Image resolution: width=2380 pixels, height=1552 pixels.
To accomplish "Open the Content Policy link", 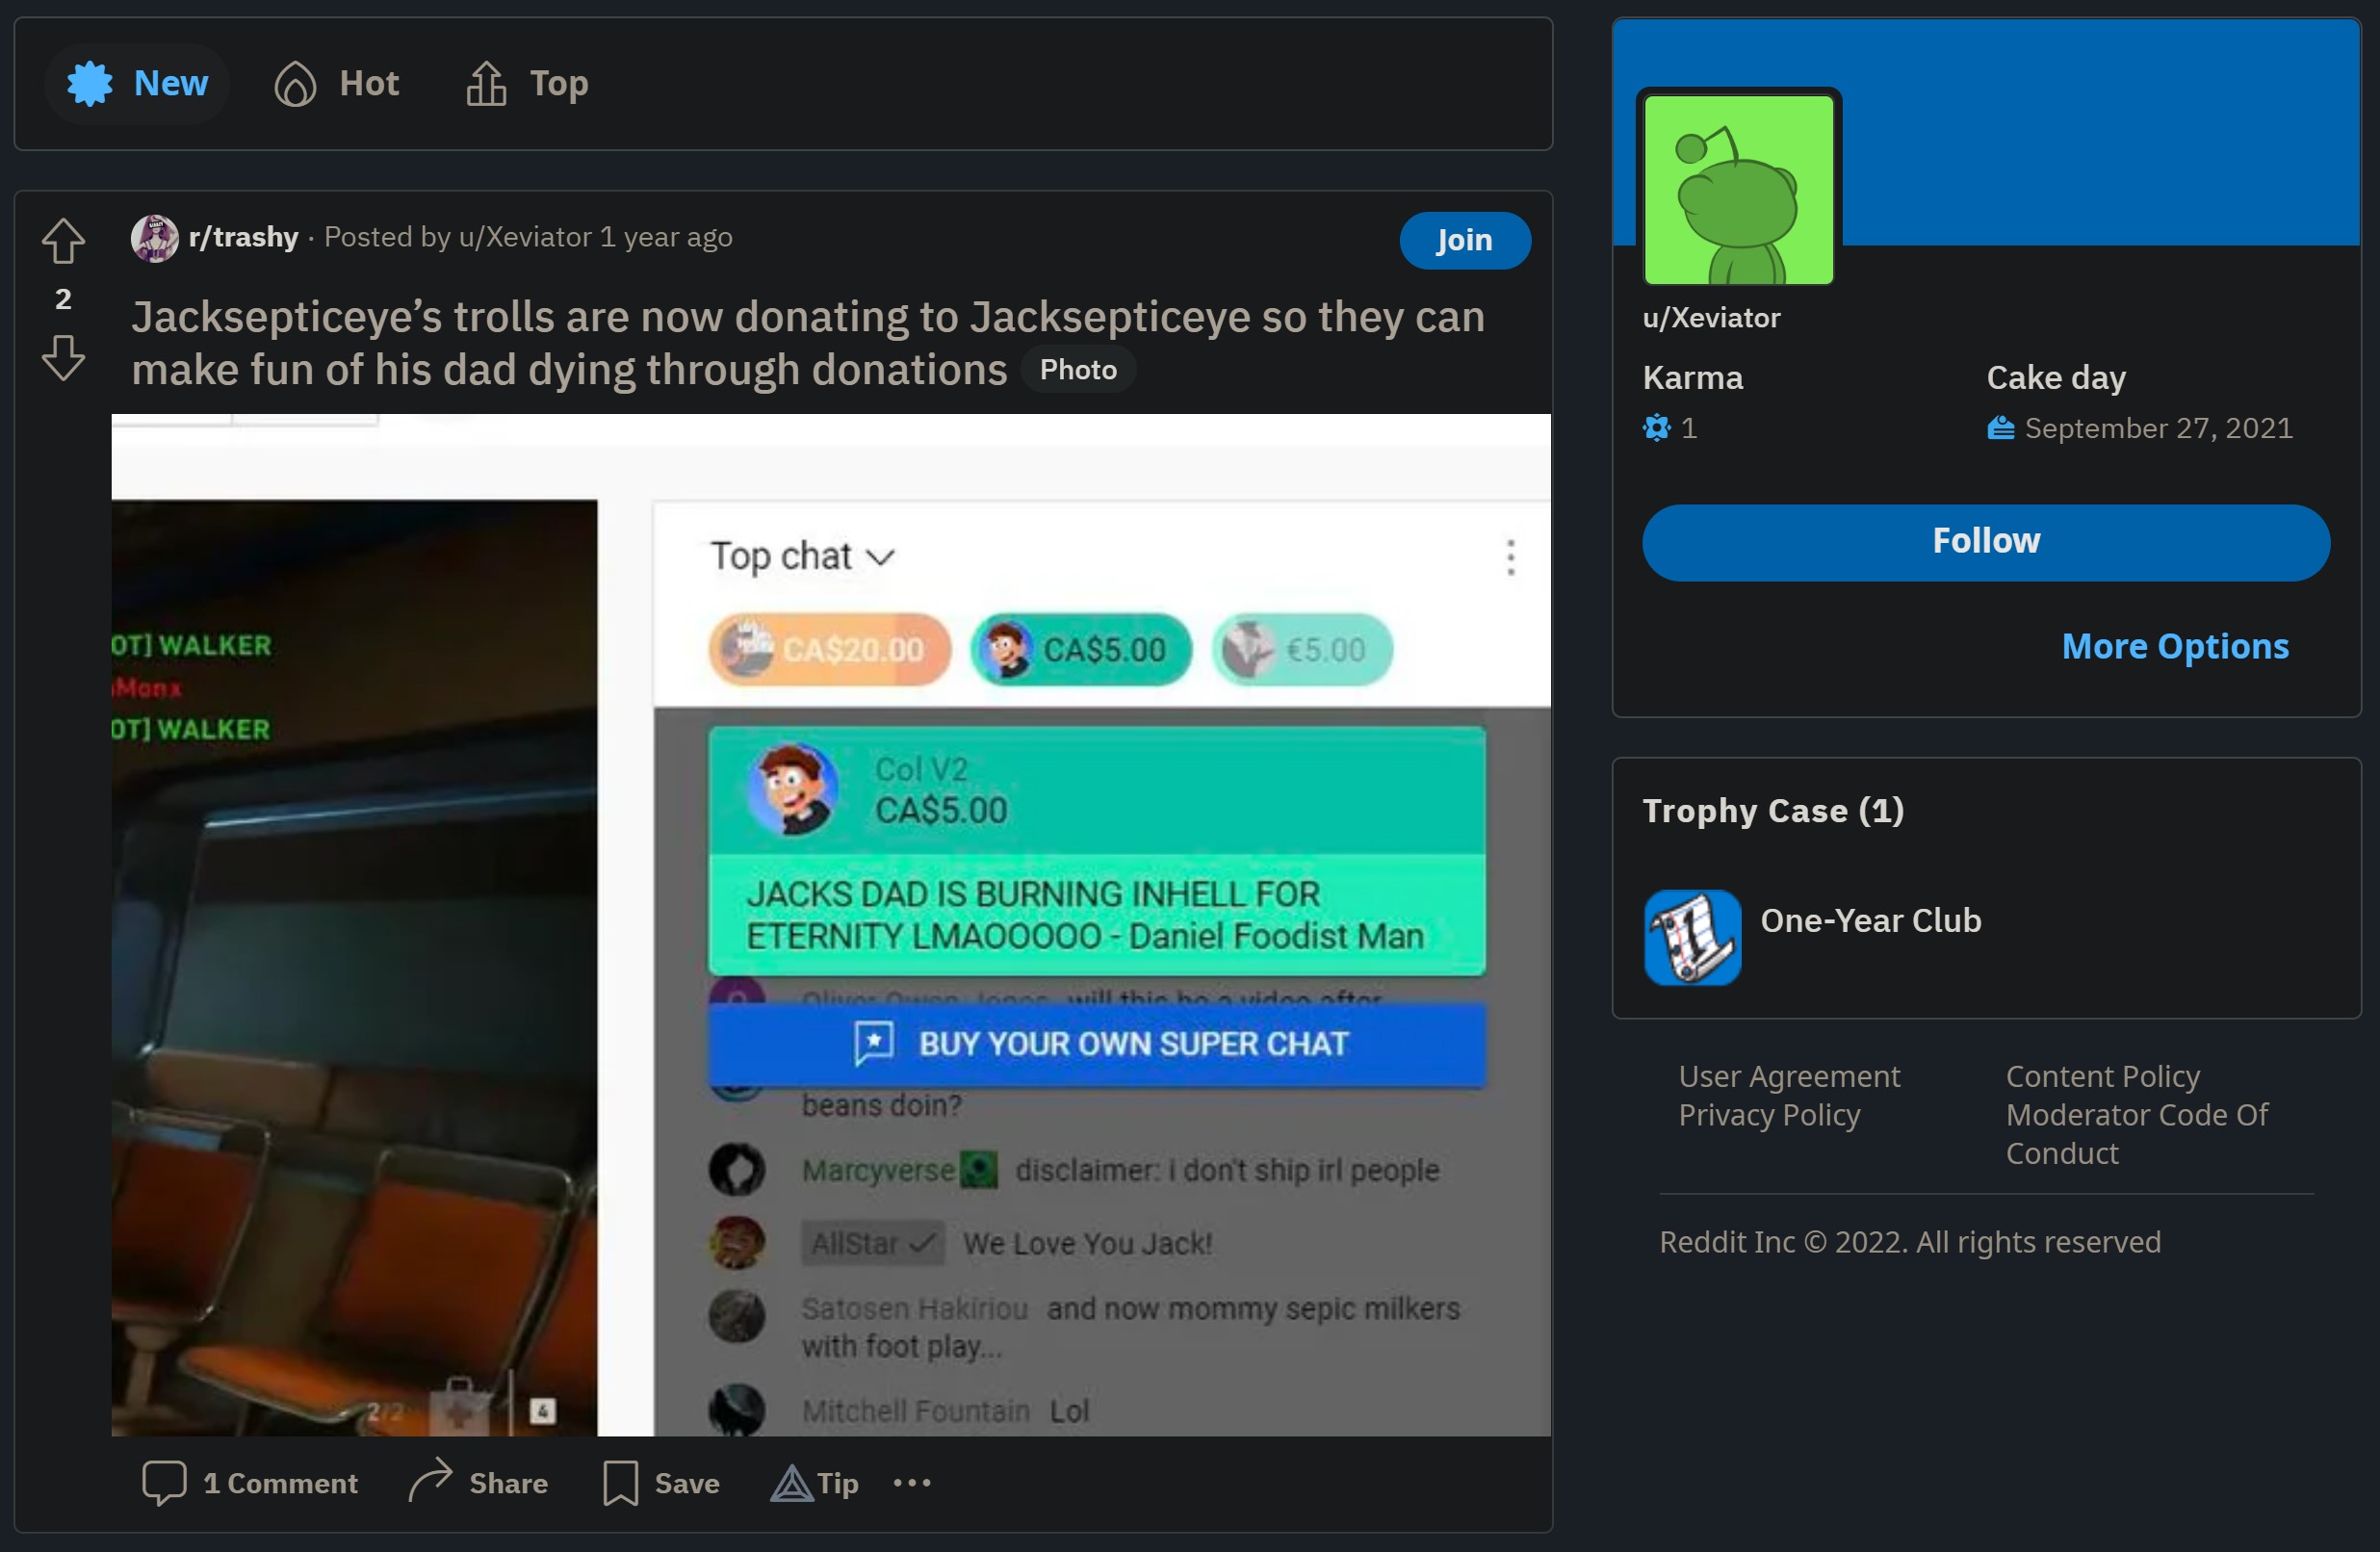I will pyautogui.click(x=2102, y=1076).
